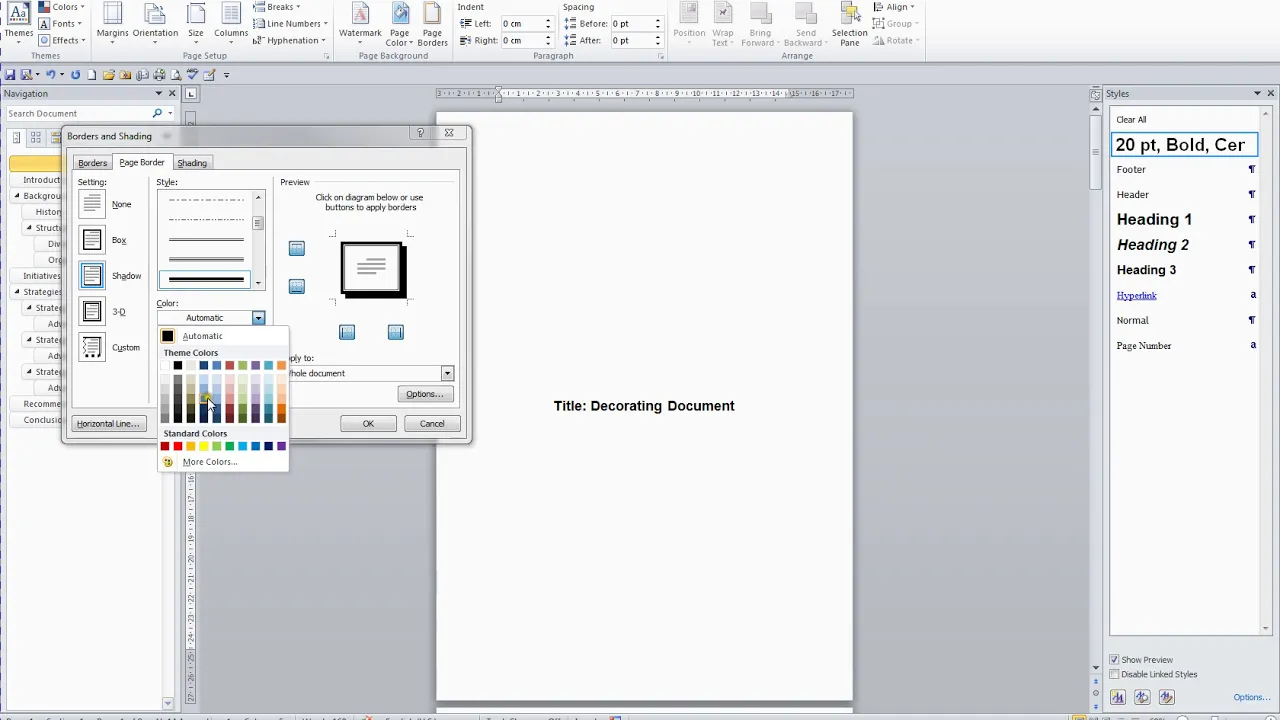Screen dimensions: 1280x720
Task: Open the border Color dropdown arrow
Action: coord(258,318)
